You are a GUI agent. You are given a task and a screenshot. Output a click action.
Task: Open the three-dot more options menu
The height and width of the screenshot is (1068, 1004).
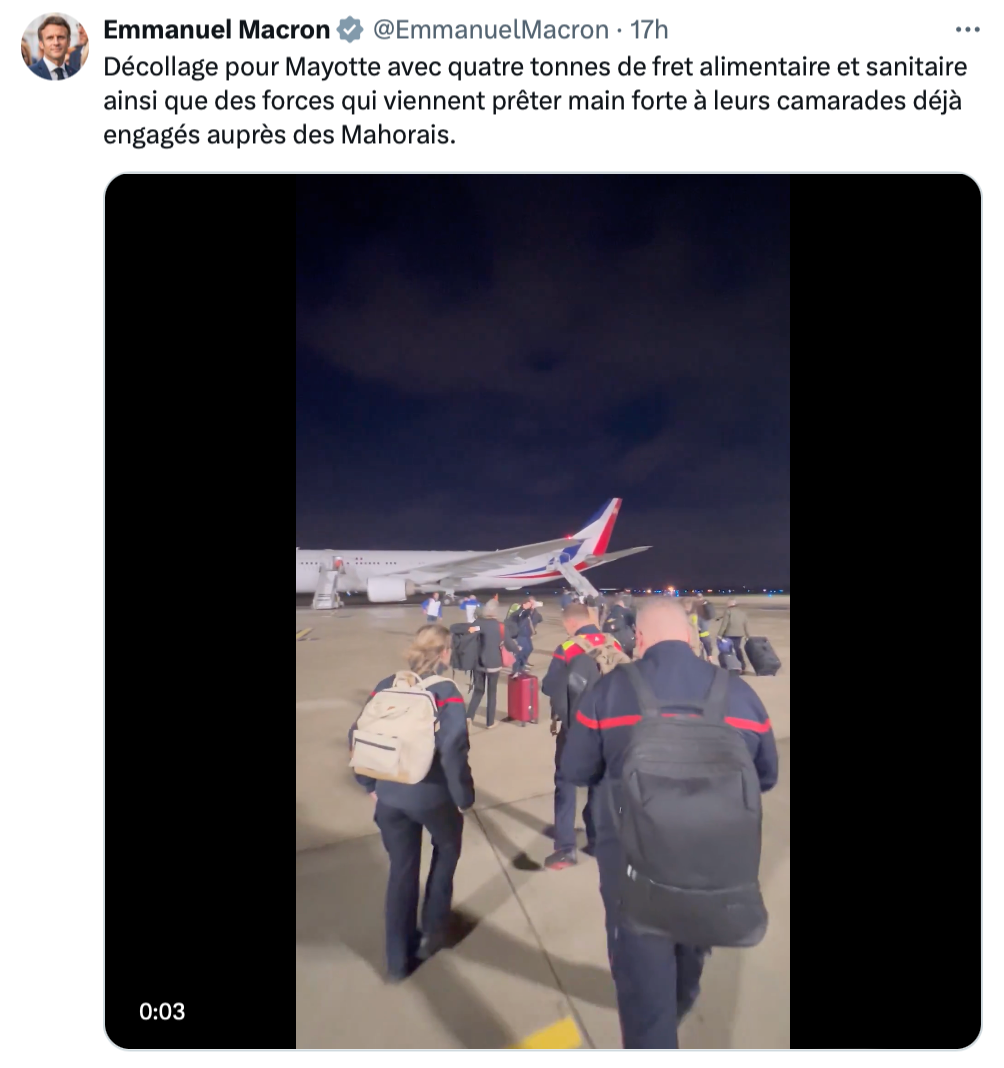[967, 30]
